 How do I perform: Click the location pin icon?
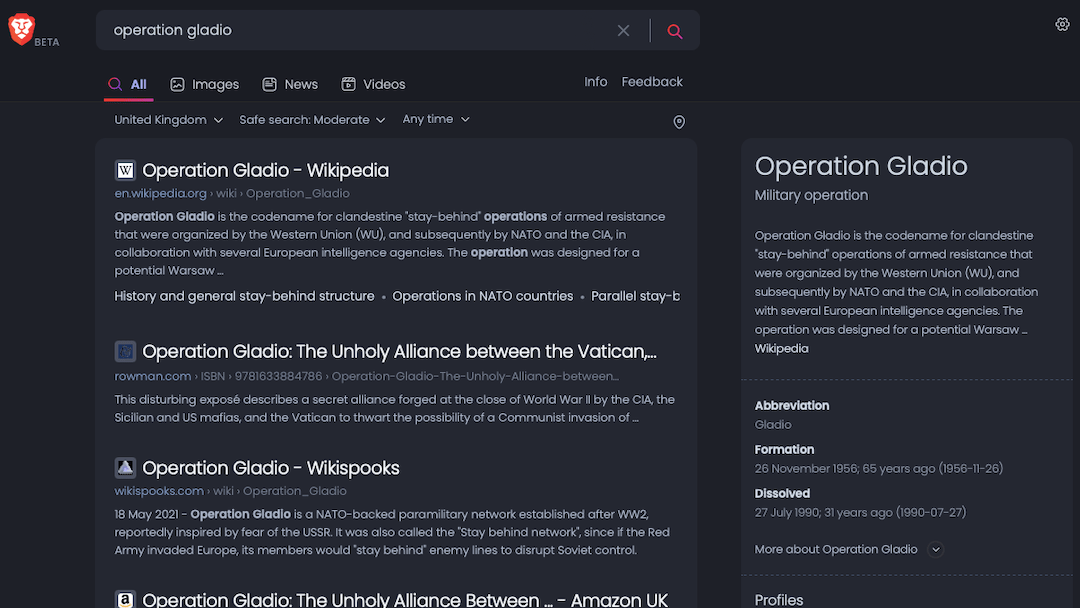coord(679,122)
